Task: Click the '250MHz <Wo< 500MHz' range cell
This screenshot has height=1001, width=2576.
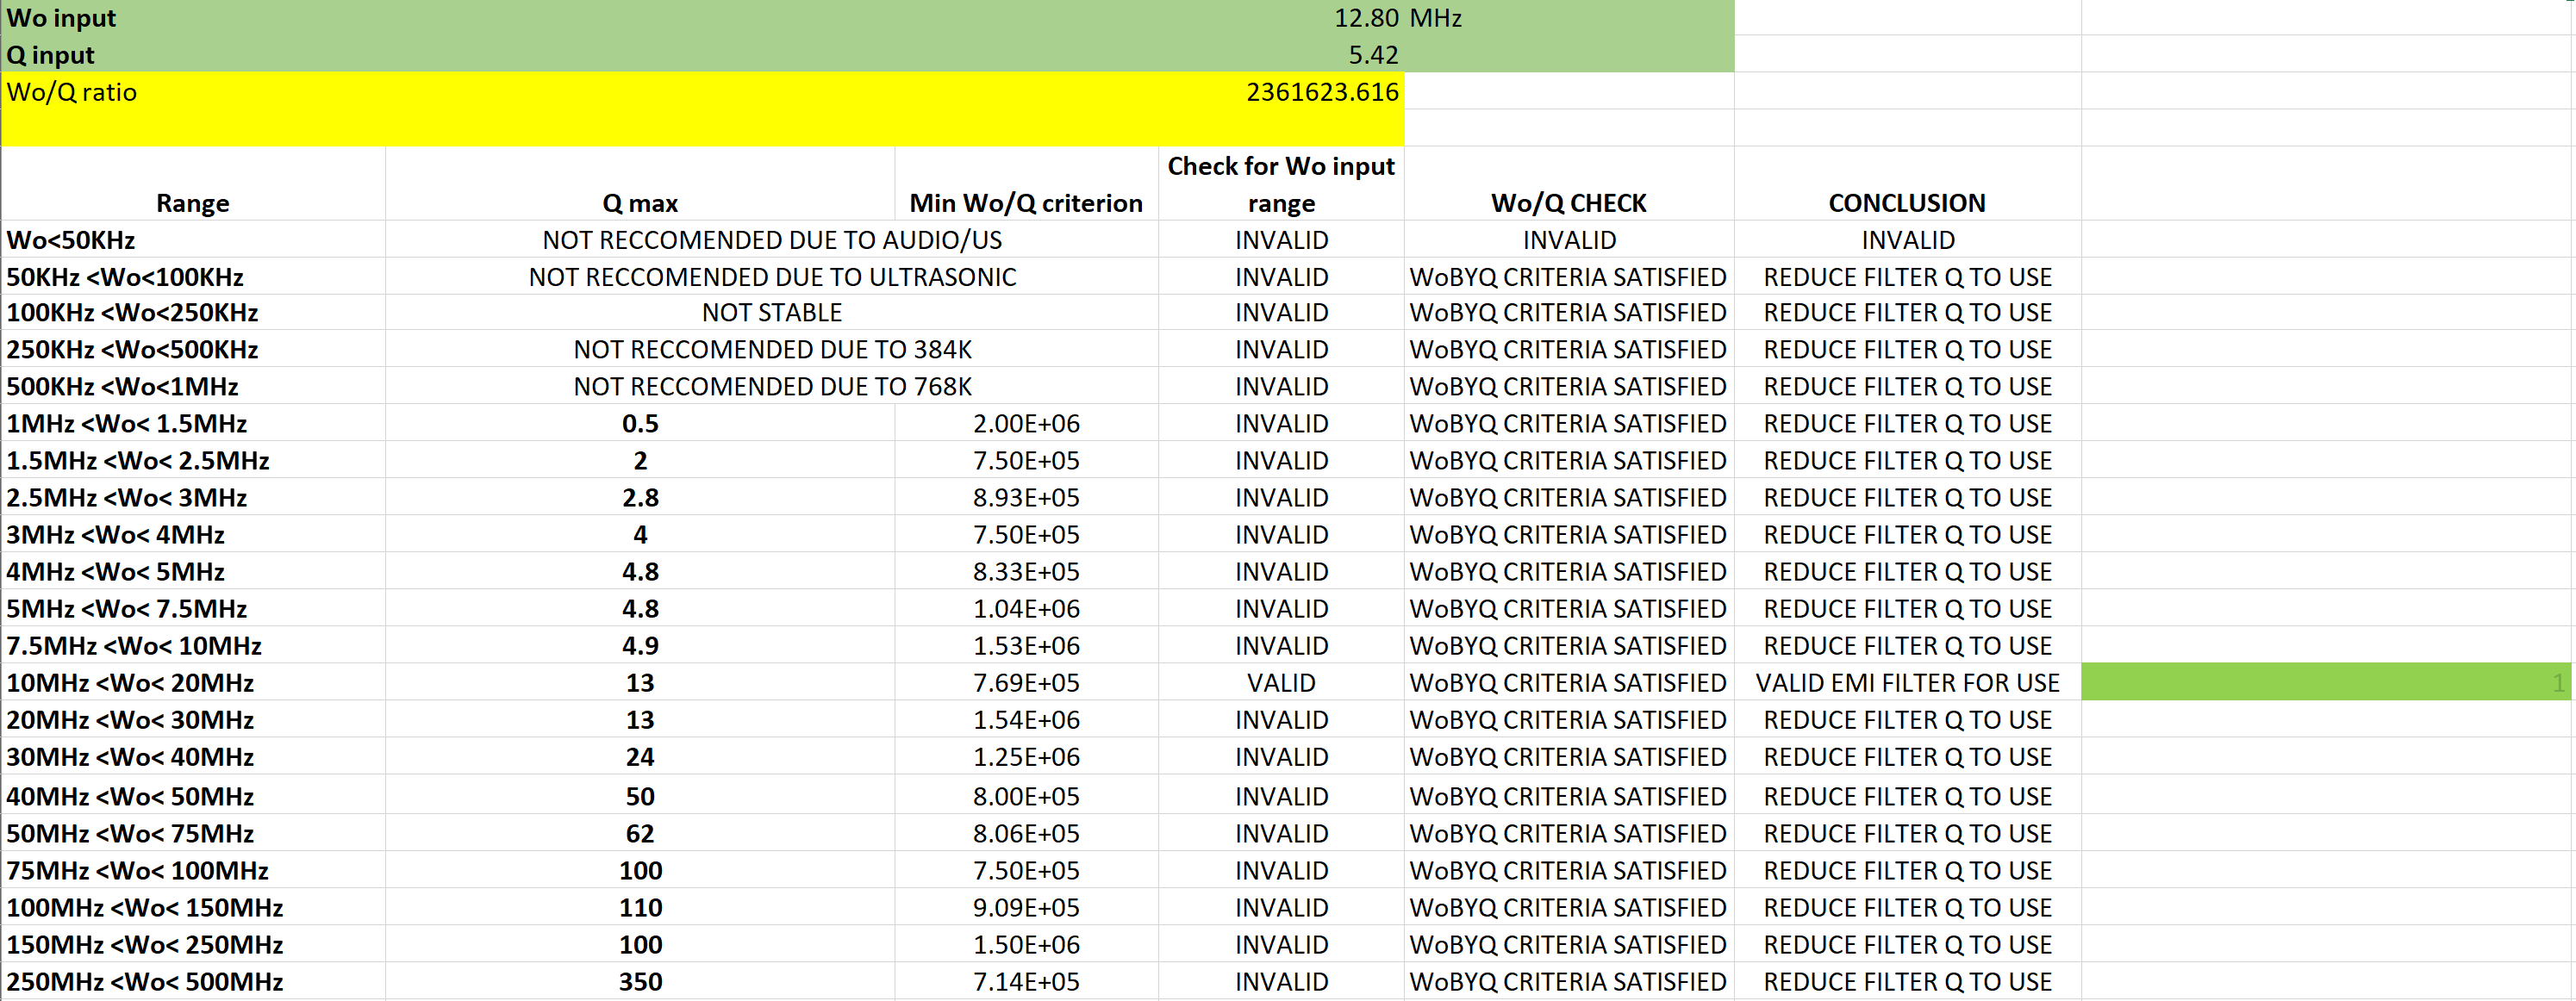Action: click(x=193, y=982)
